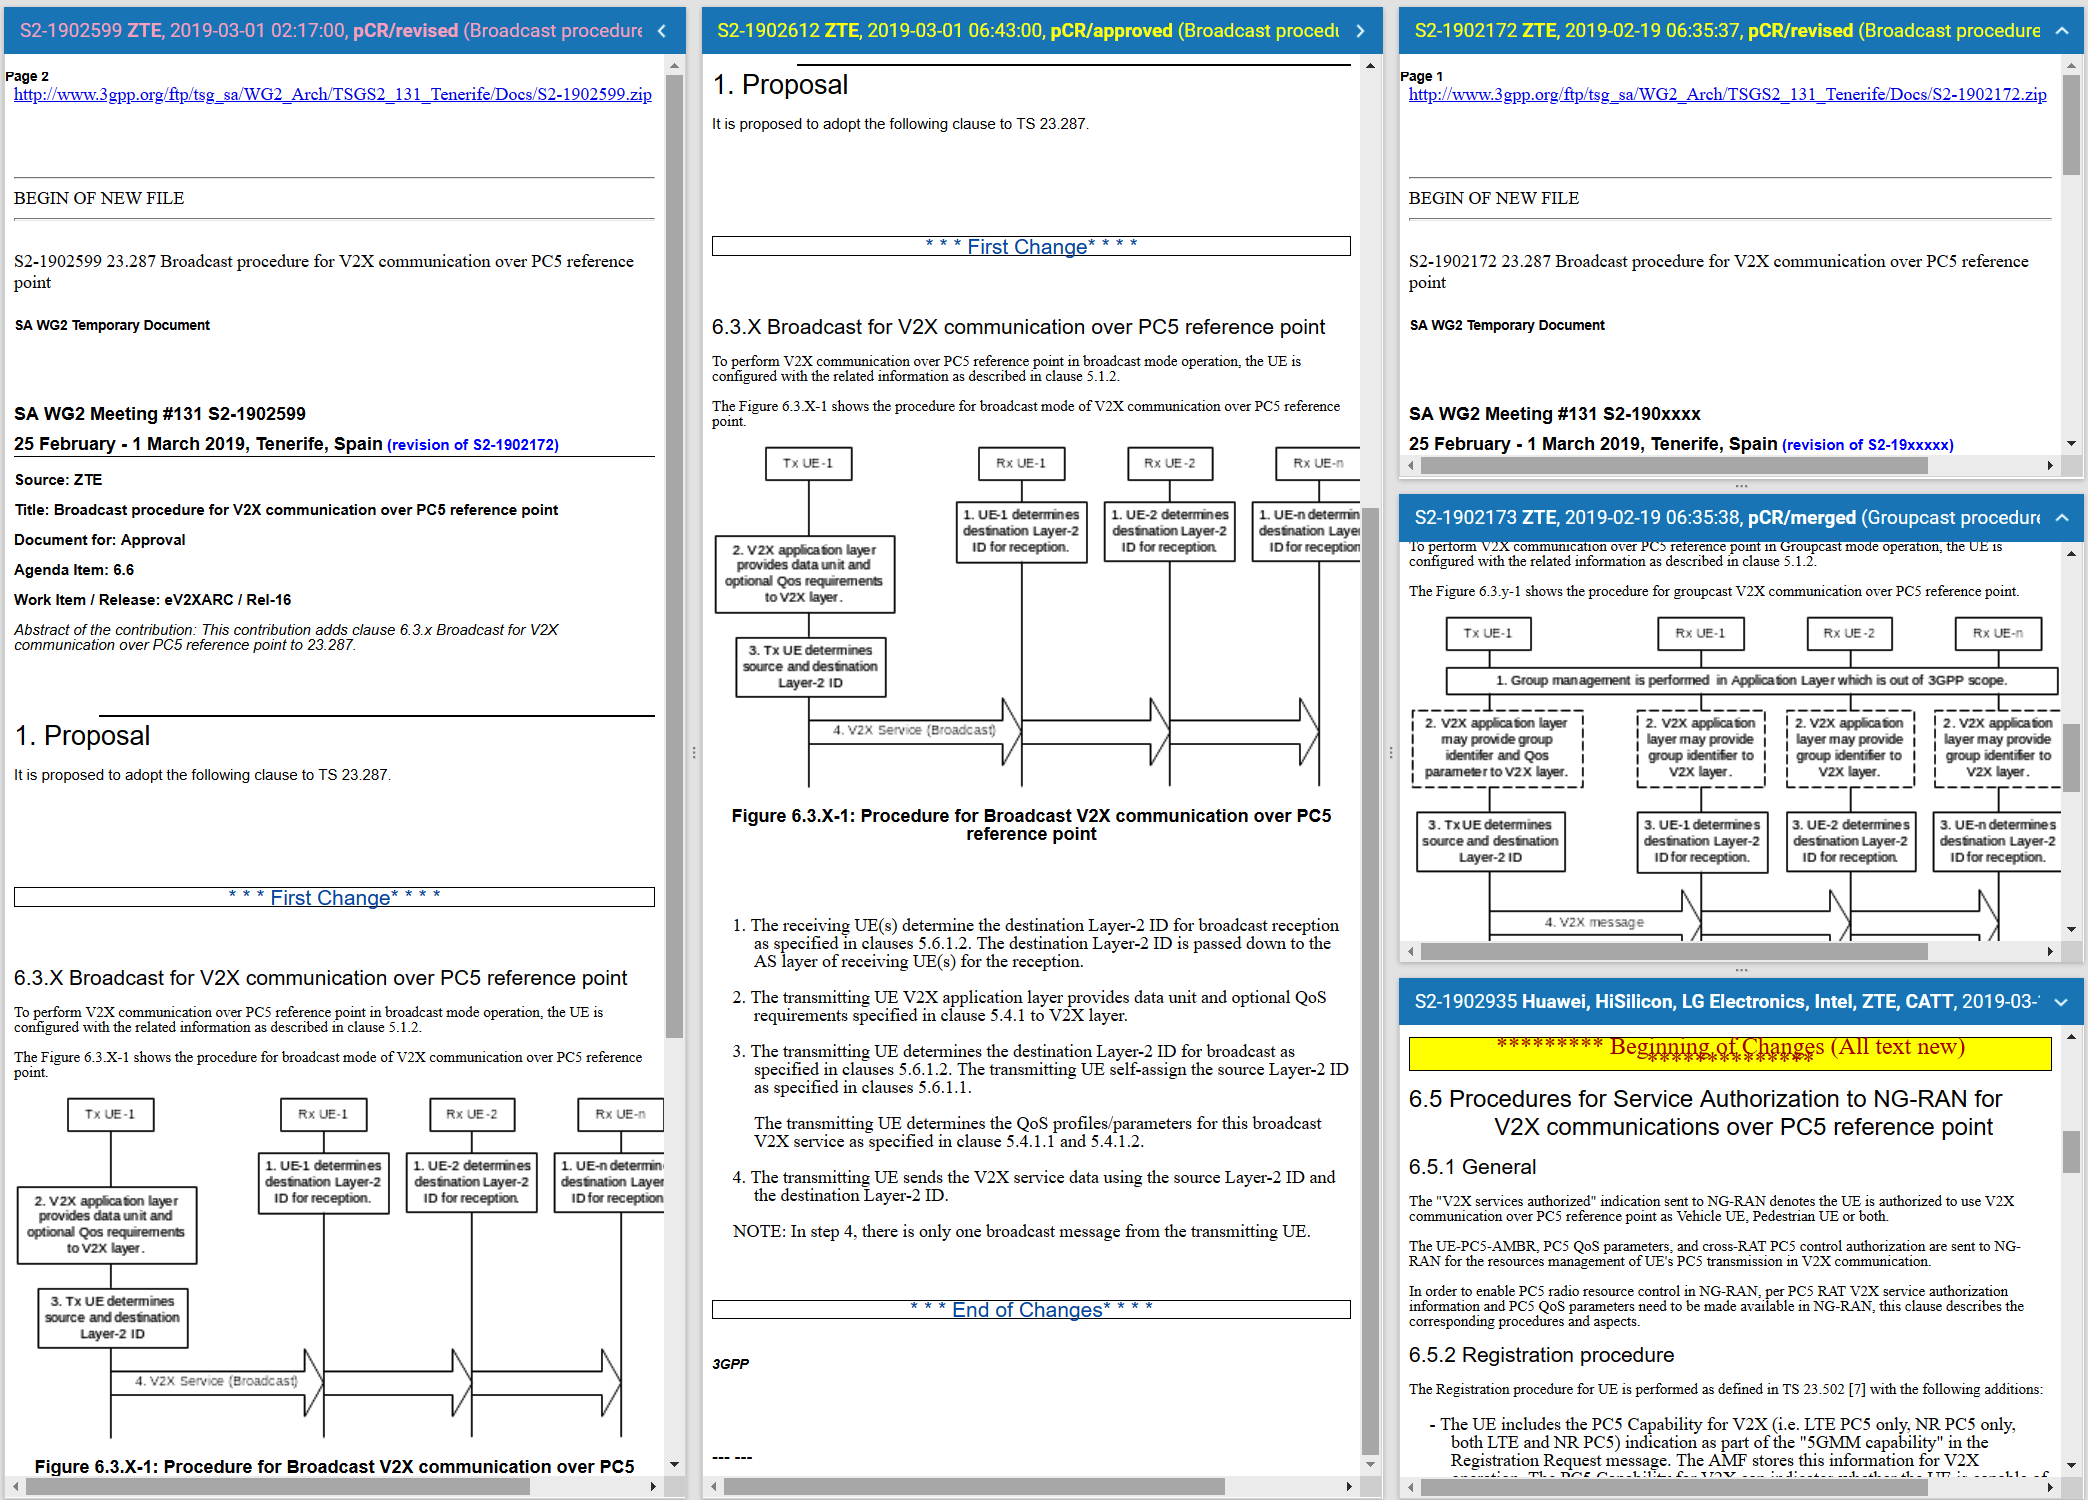The image size is (2088, 1500).
Task: Click S2-1902612 ZTE pCR/approved title bar
Action: pos(1042,31)
